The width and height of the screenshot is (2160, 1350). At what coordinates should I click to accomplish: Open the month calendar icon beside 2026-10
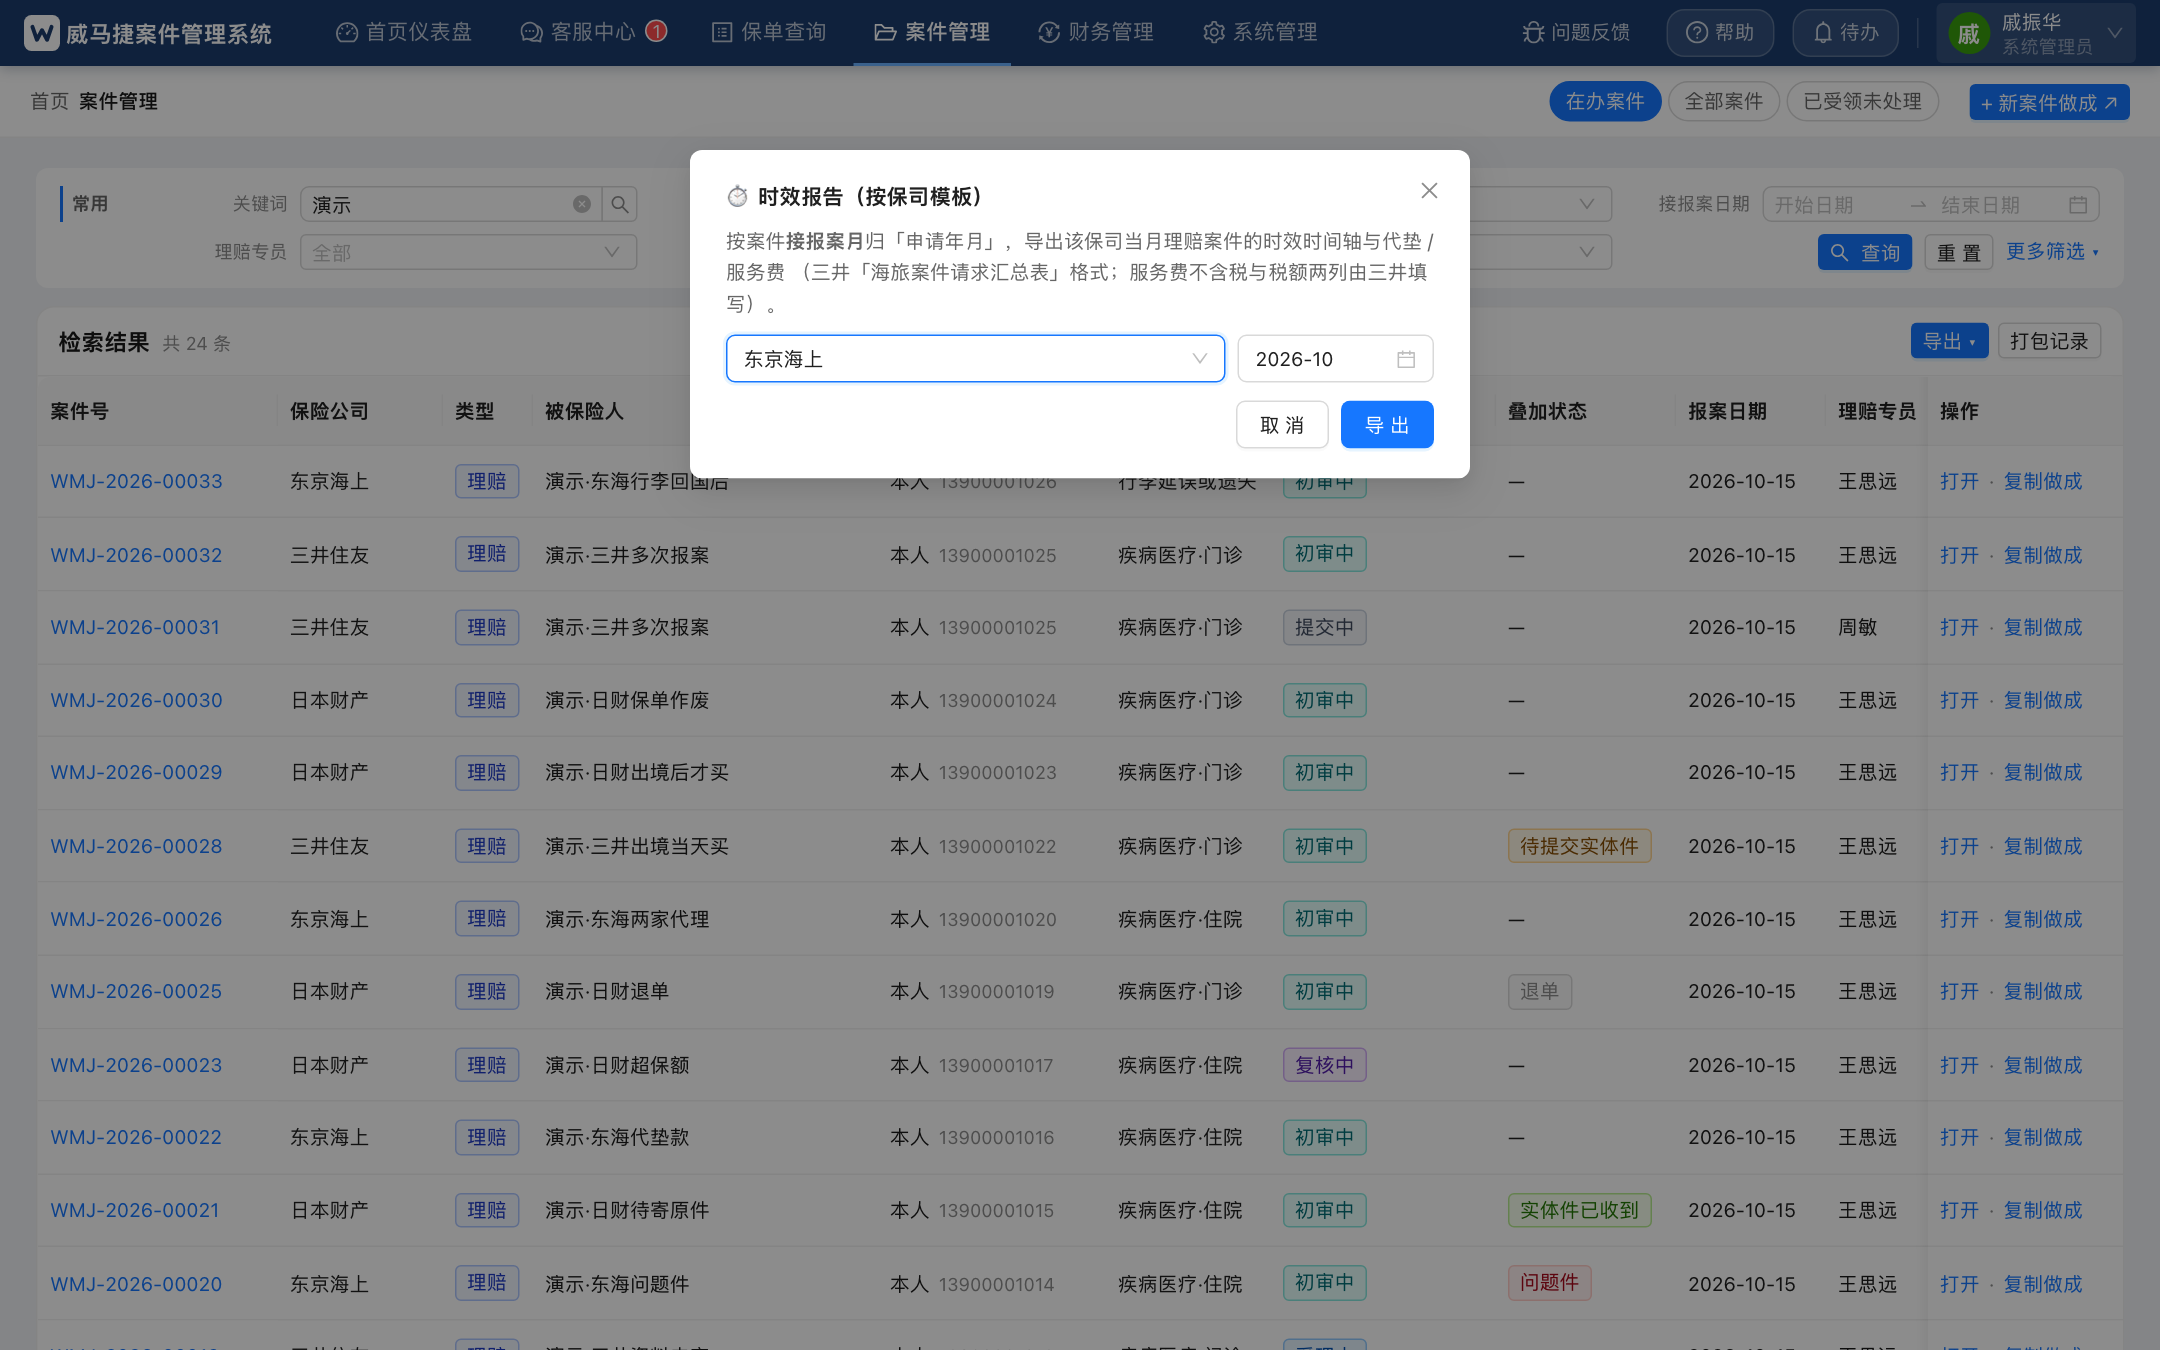(x=1406, y=359)
